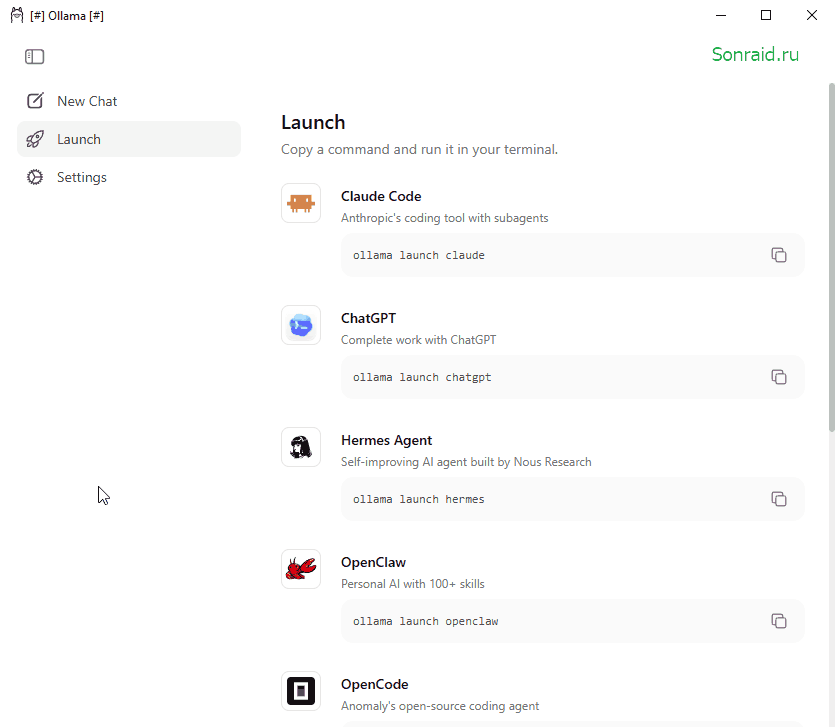Click the 'ollama launch hermes' command text
Screen dimensions: 836x728
419,499
